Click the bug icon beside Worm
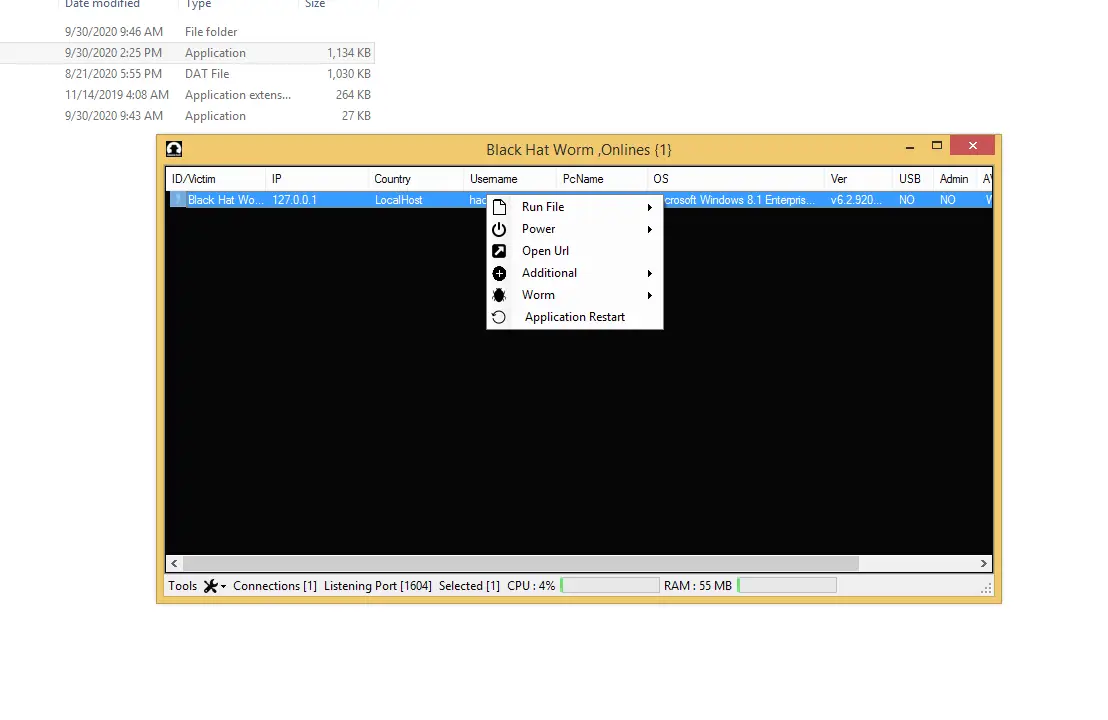1108x720 pixels. (x=499, y=295)
